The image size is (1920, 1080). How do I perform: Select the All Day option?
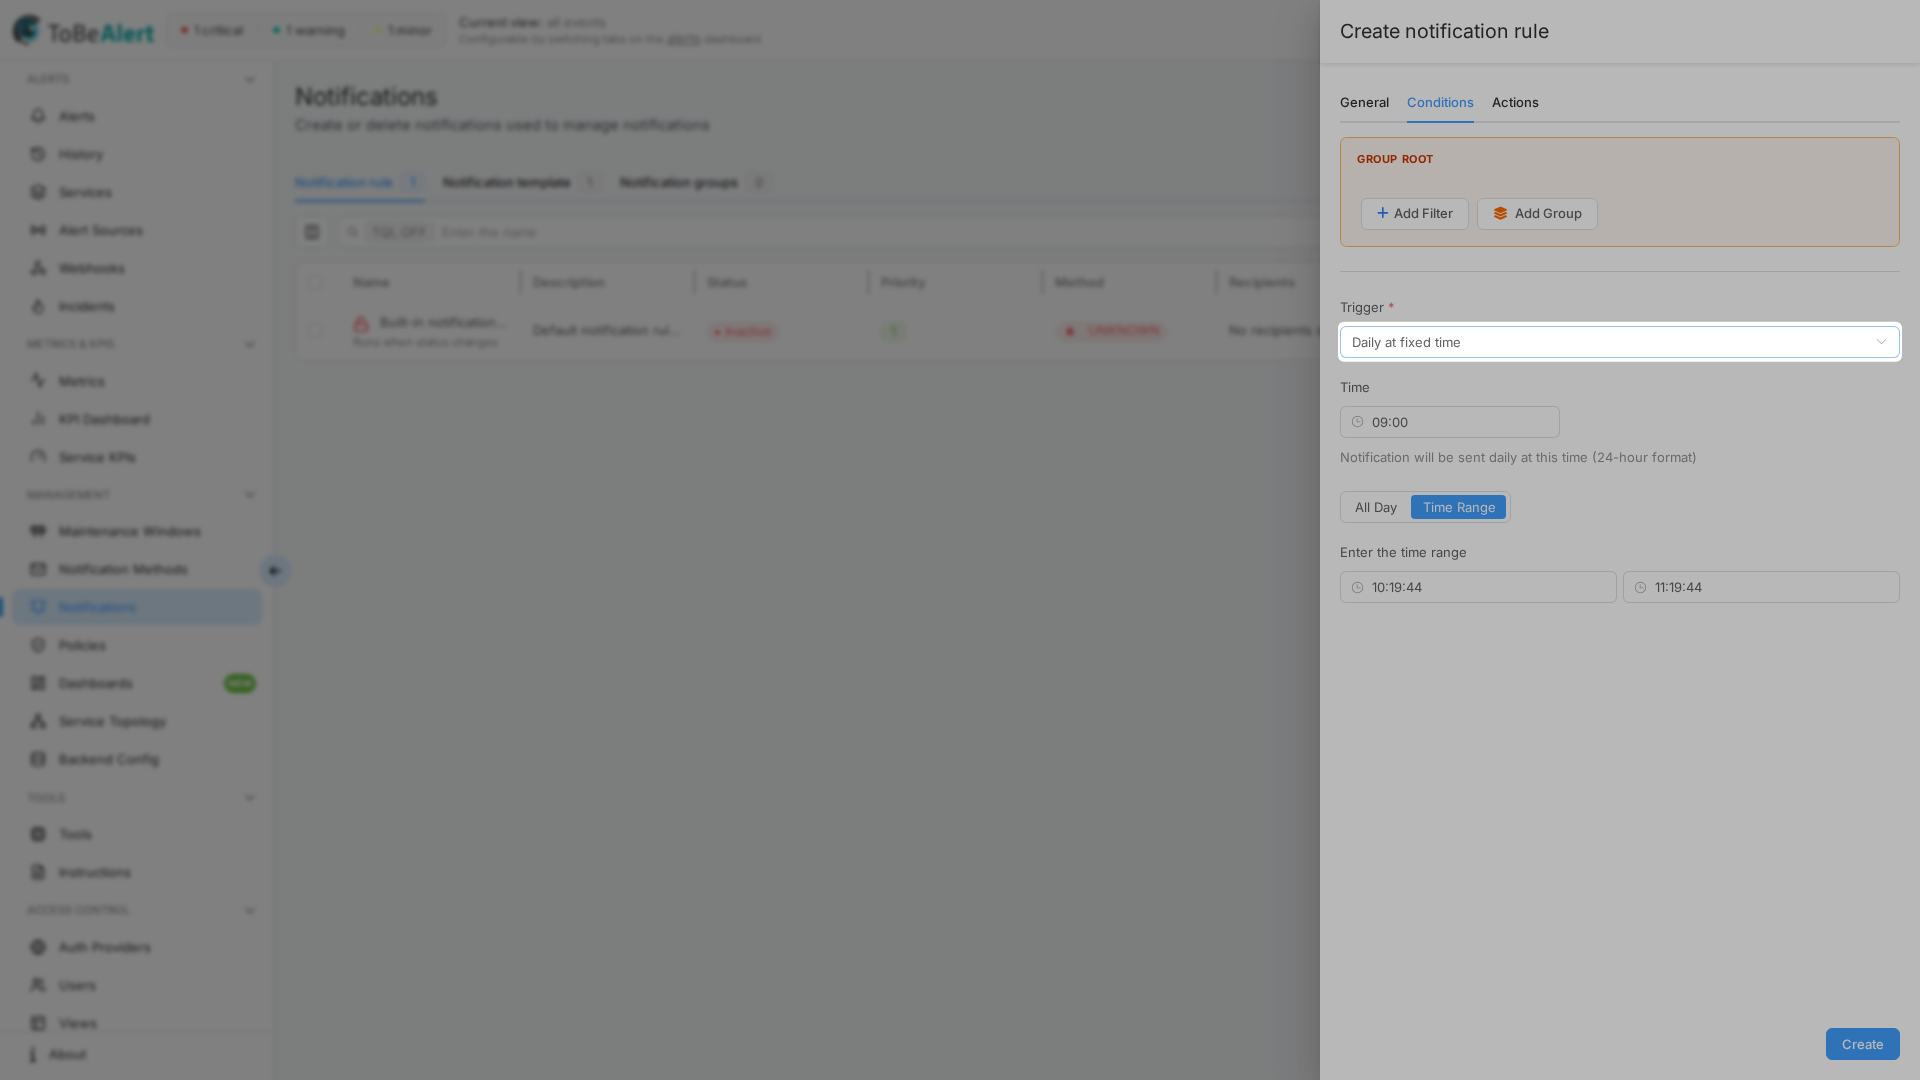(x=1376, y=507)
